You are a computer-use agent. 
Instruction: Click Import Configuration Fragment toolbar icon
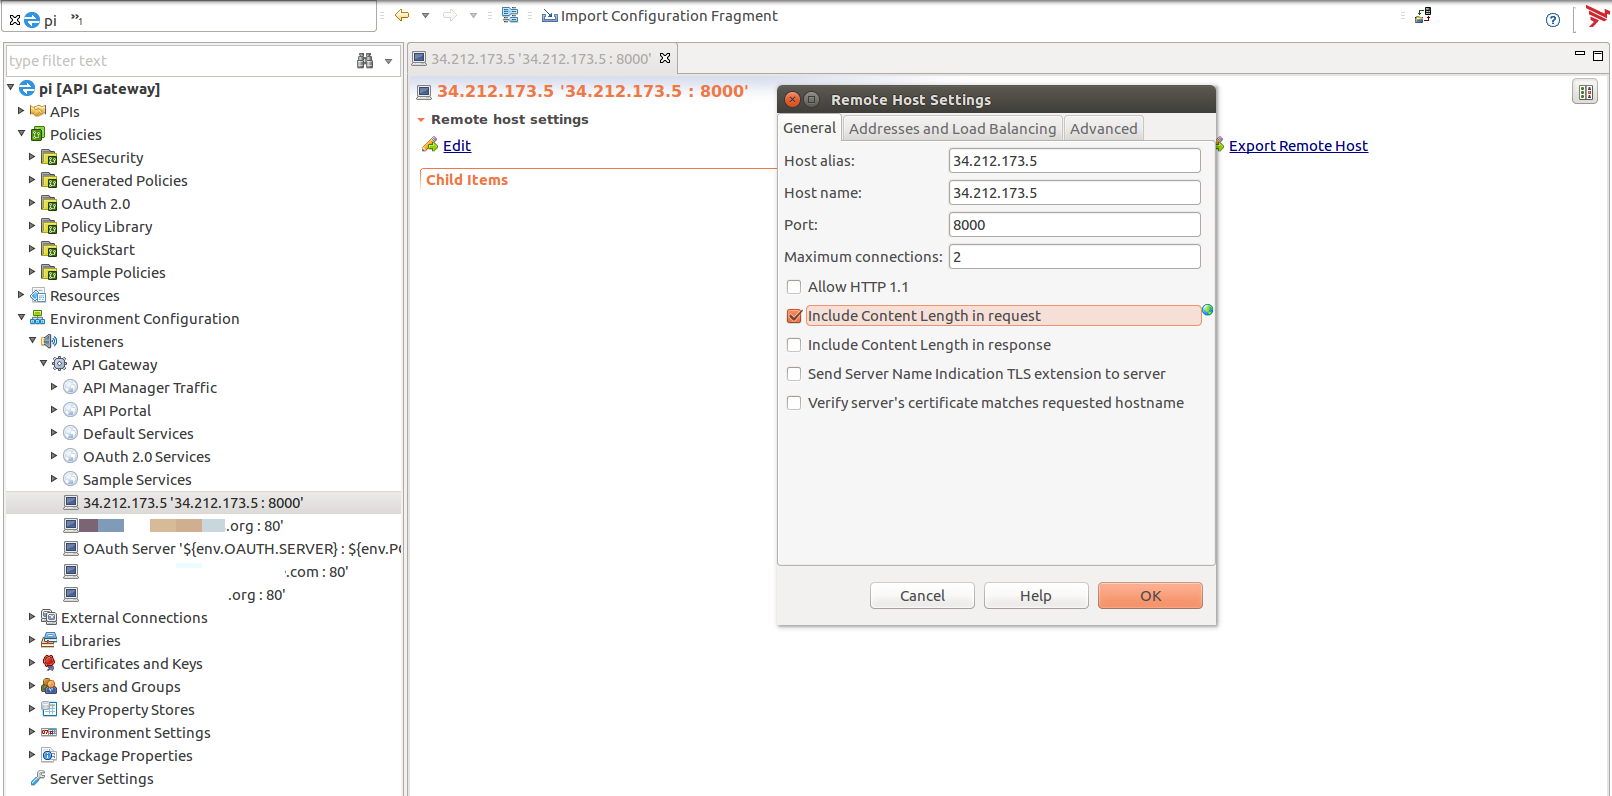pos(549,16)
